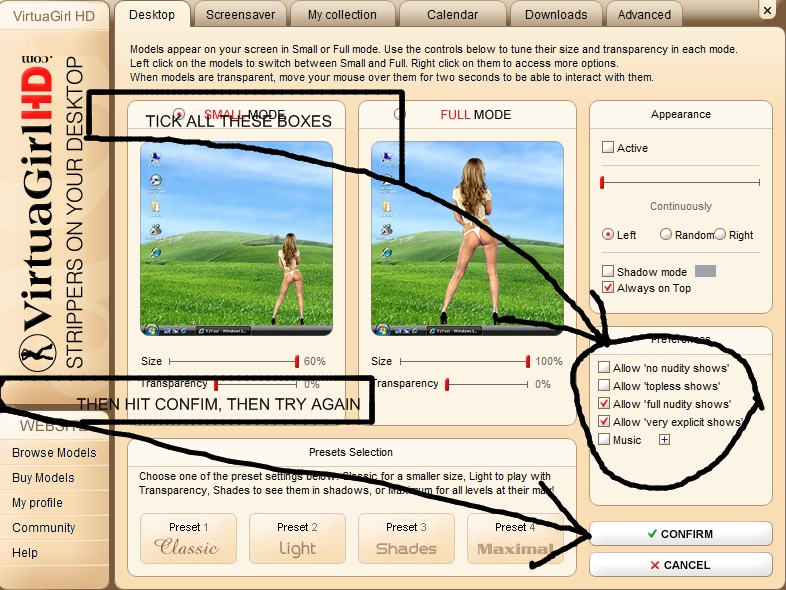This screenshot has width=786, height=590.
Task: Click the Small Mode 60% size value
Action: coord(314,361)
